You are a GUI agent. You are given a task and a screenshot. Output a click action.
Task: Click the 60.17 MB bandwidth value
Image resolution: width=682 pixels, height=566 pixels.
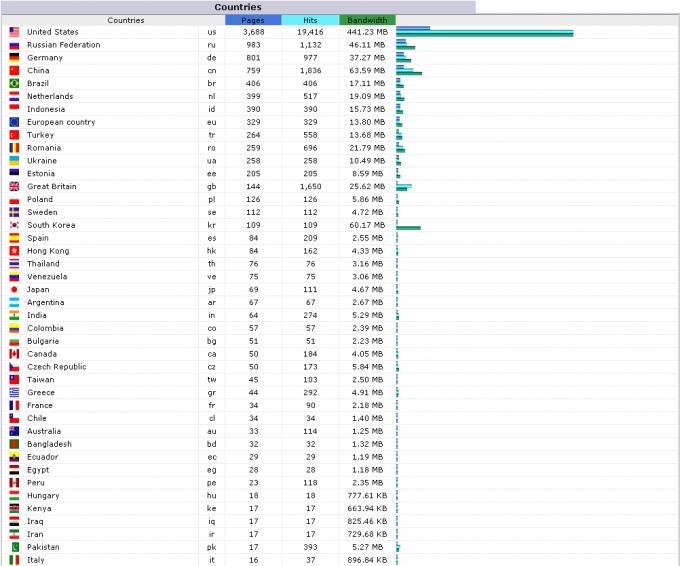367,225
